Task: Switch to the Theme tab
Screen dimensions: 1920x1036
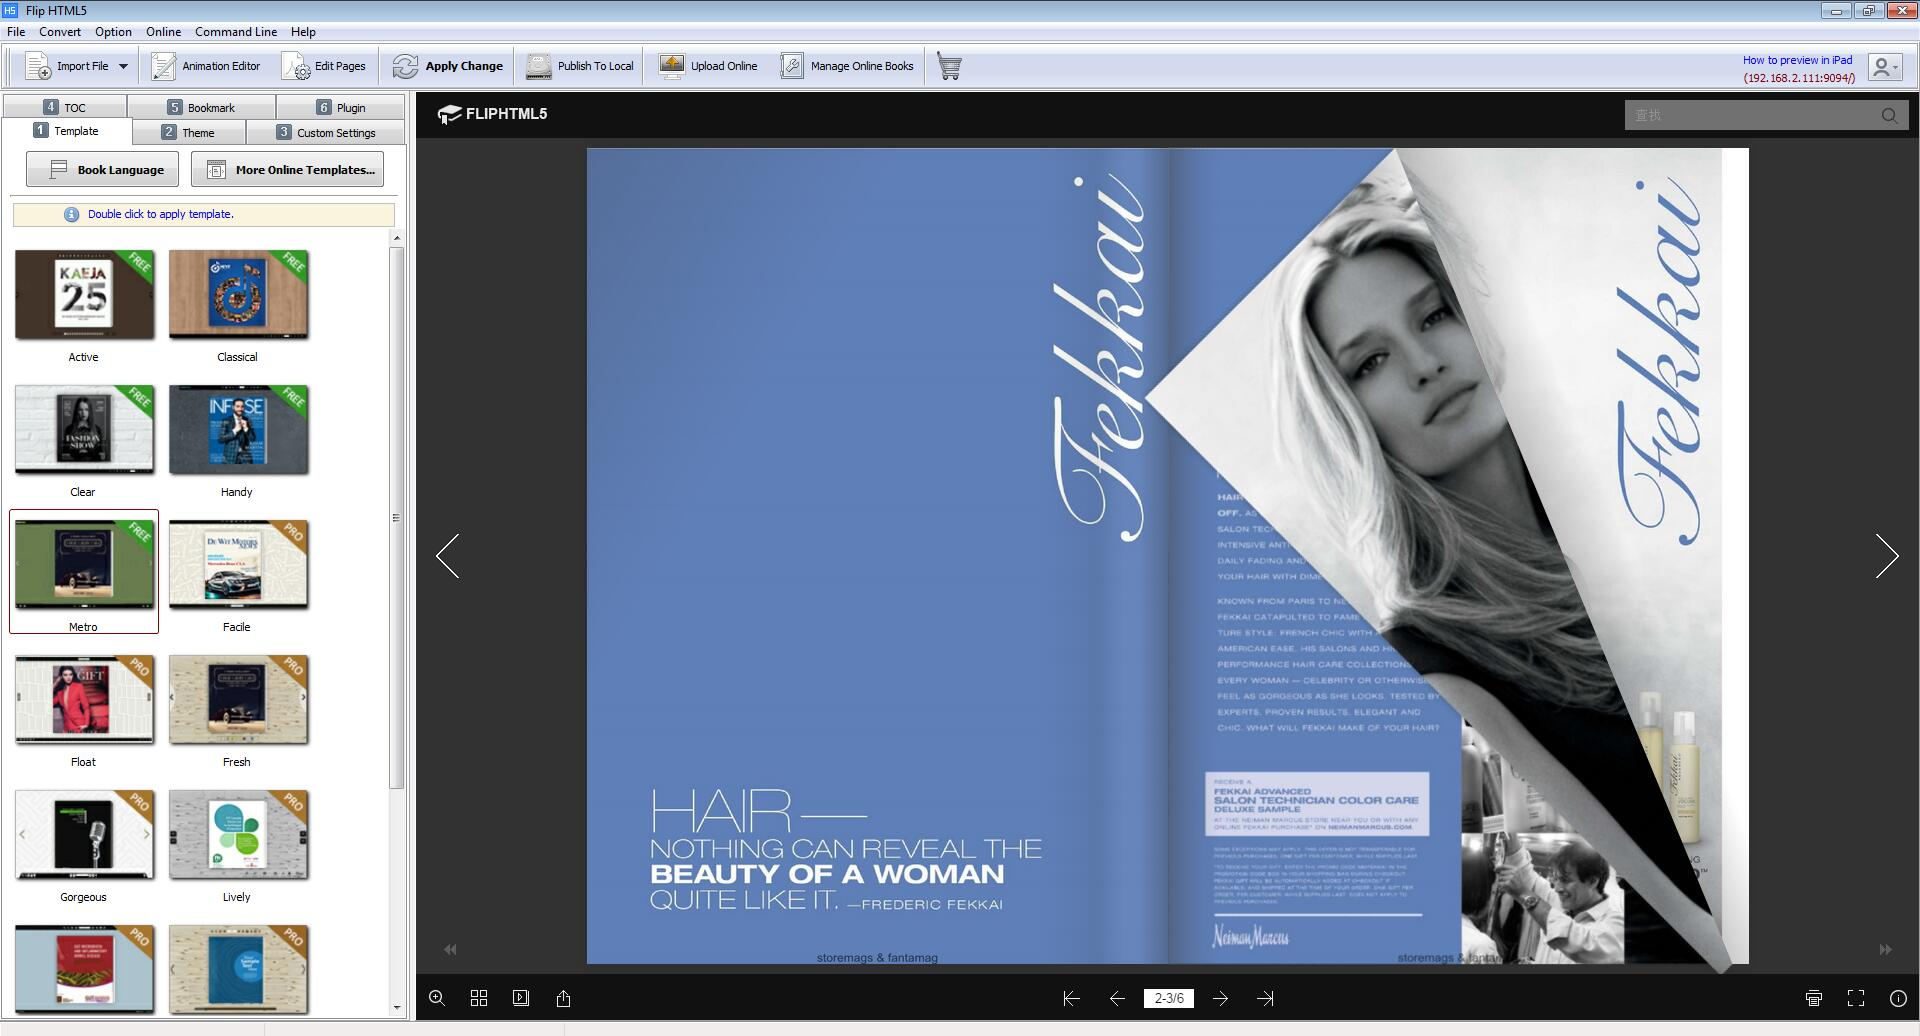Action: (x=189, y=132)
